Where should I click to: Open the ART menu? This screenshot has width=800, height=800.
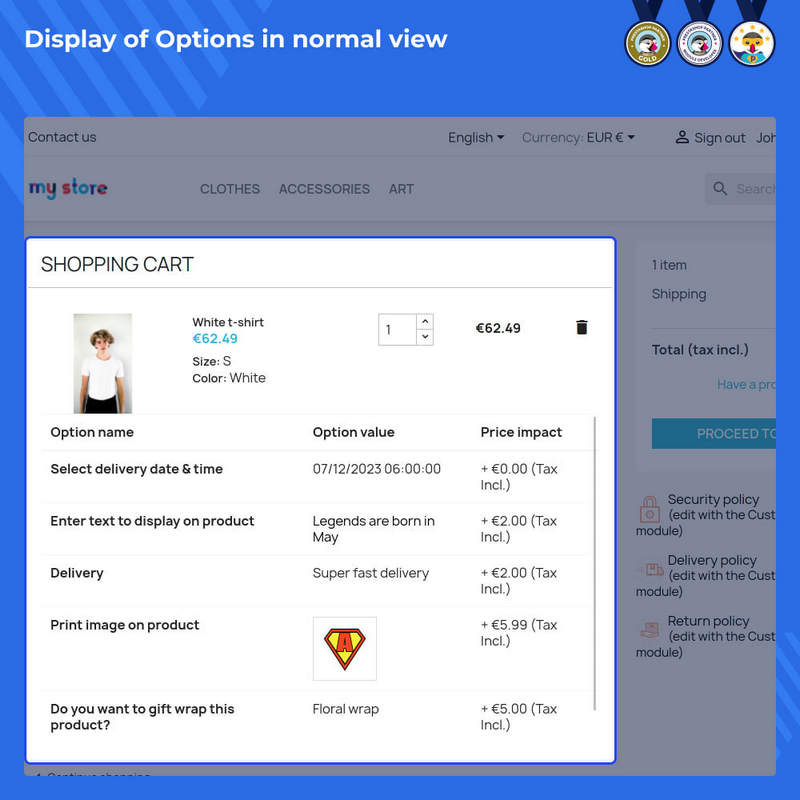click(401, 189)
